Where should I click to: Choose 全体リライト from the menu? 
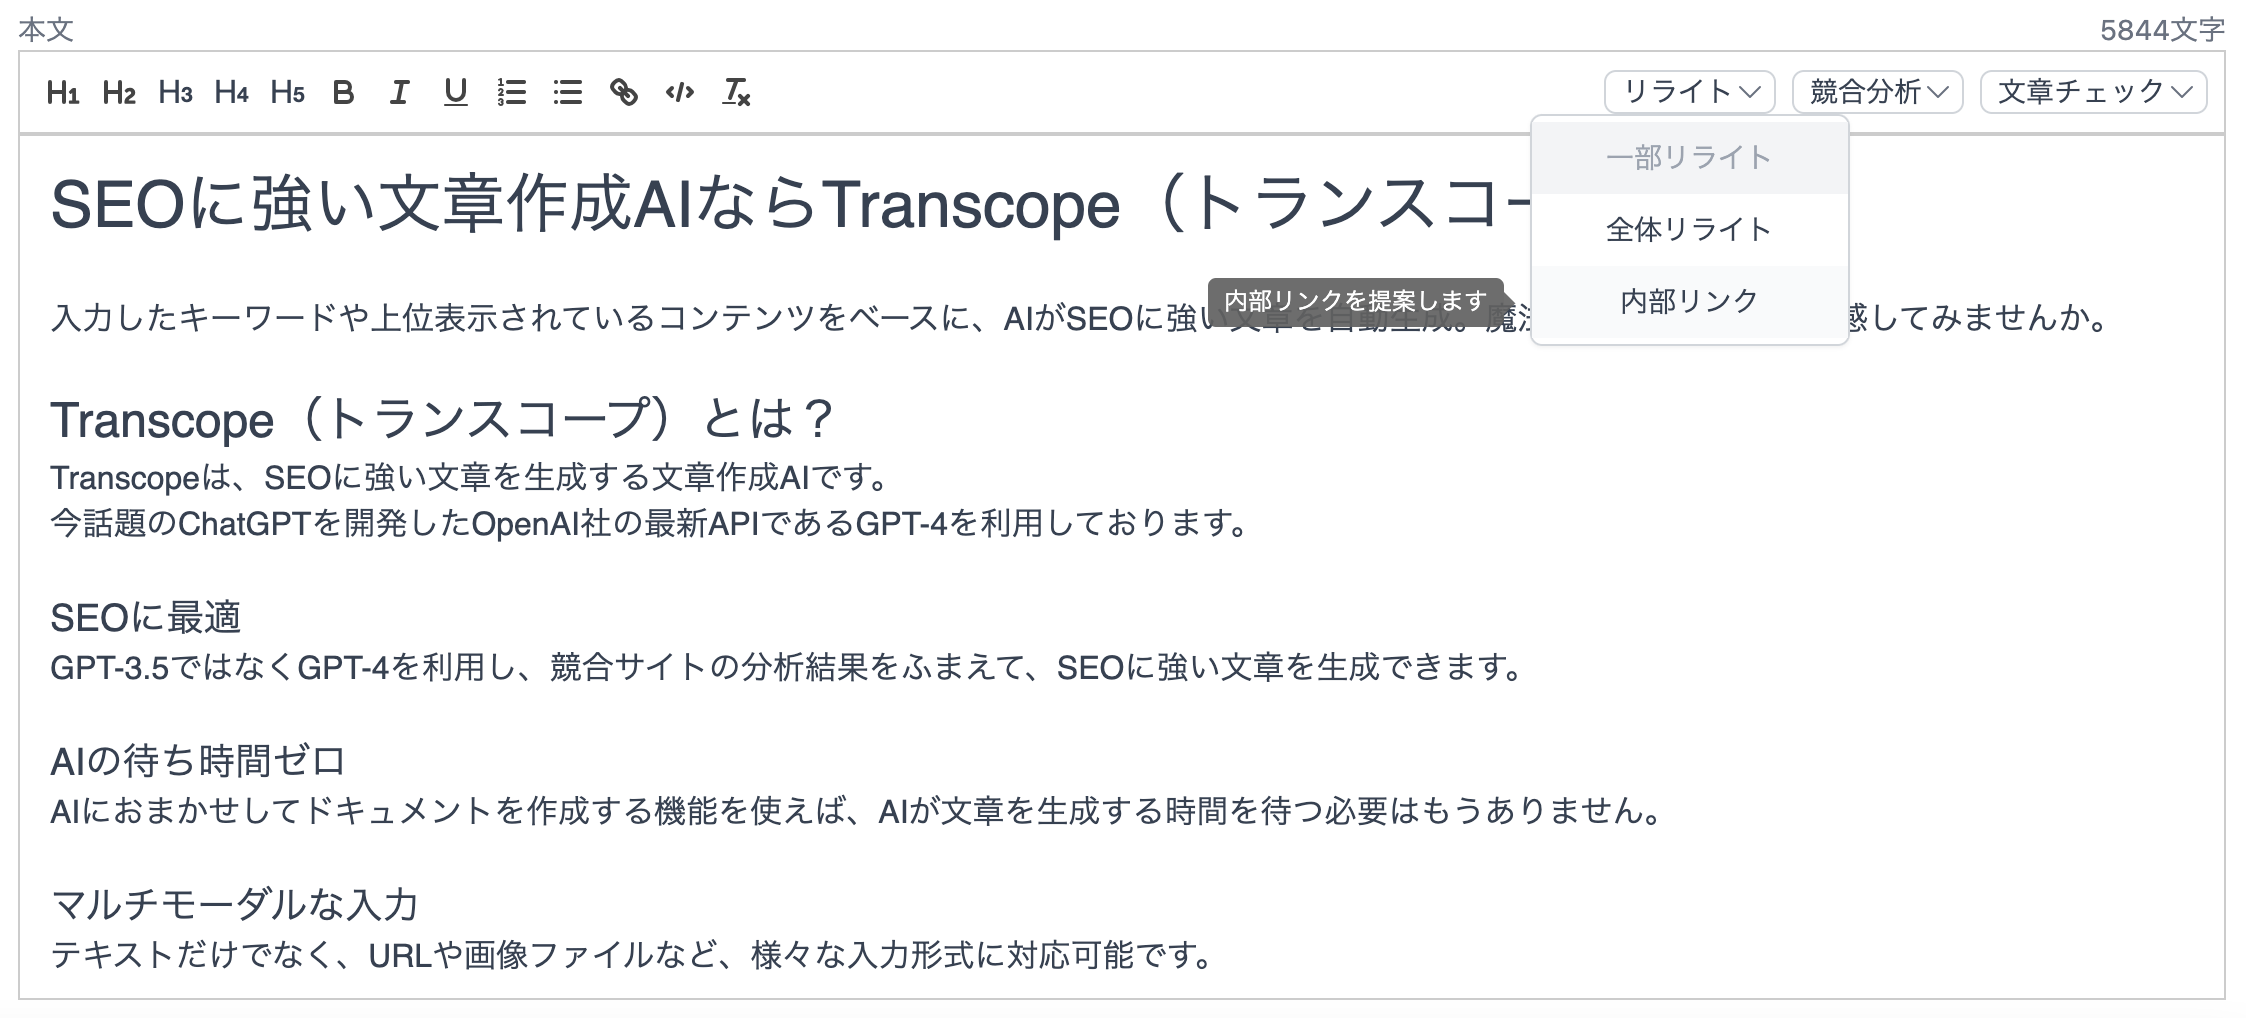click(x=1689, y=229)
